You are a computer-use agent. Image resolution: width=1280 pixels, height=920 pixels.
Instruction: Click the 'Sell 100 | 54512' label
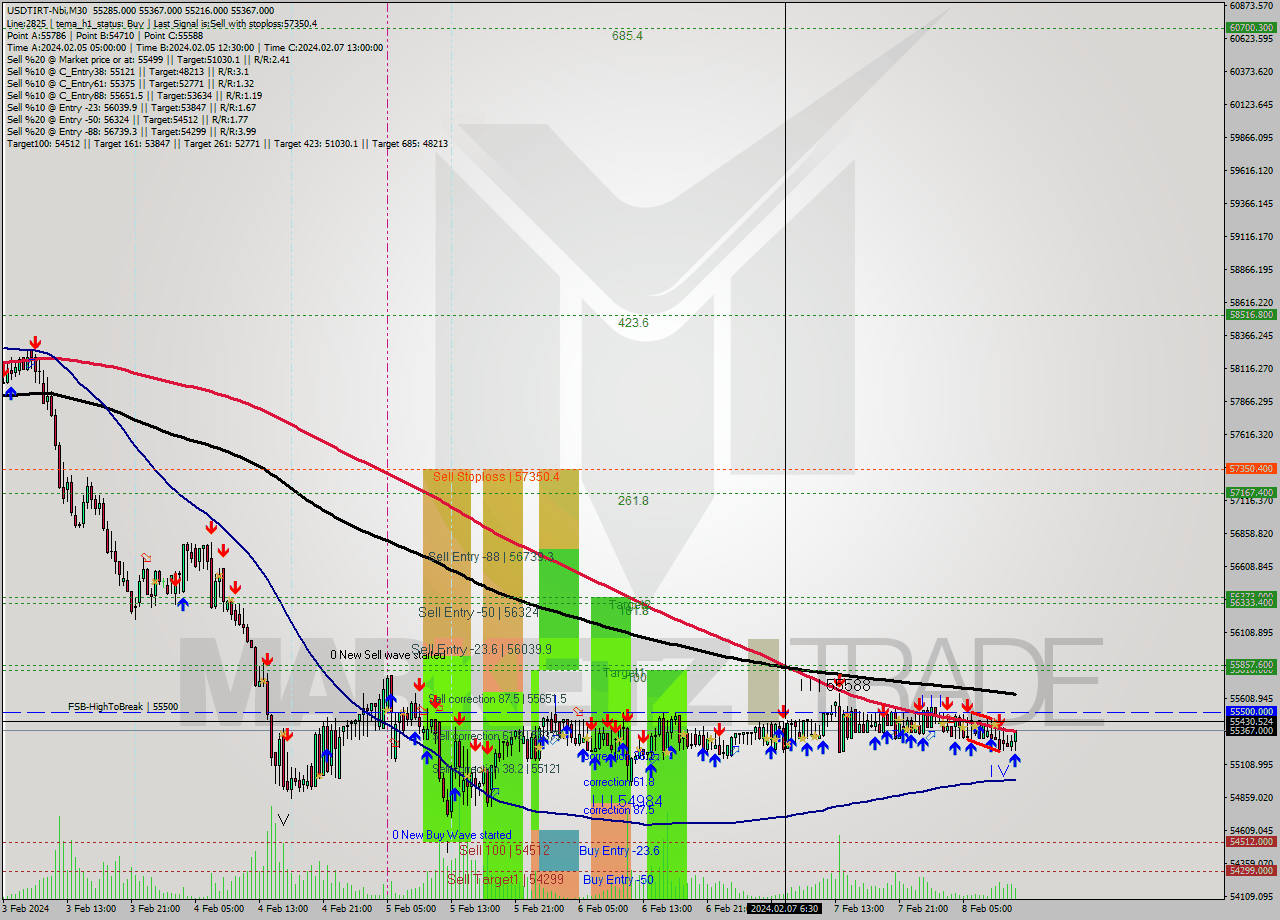point(504,850)
